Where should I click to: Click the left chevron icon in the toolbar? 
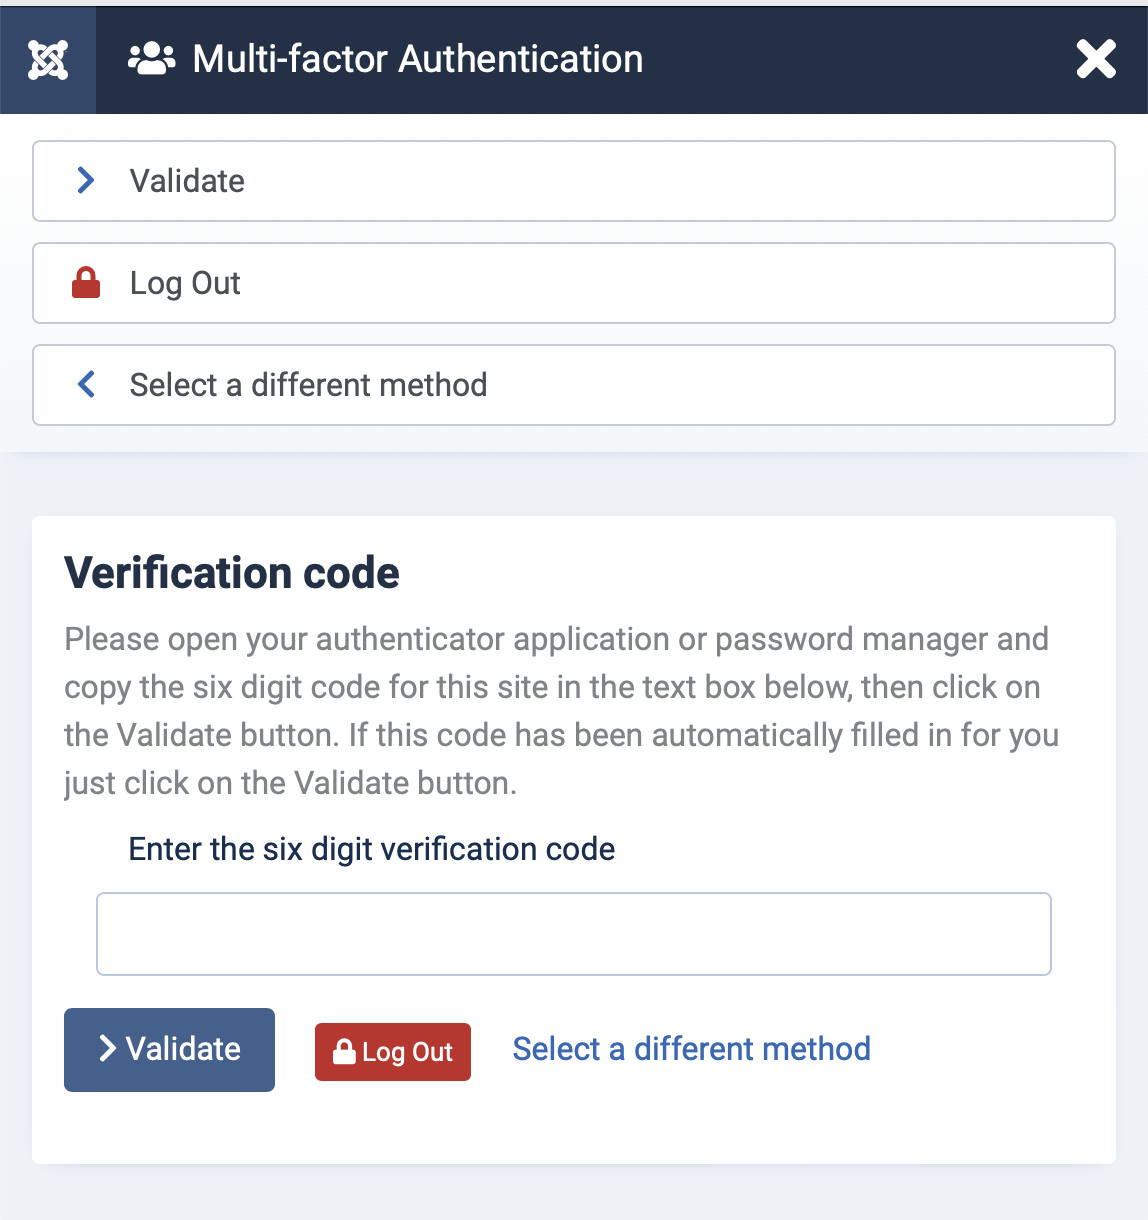click(x=86, y=384)
